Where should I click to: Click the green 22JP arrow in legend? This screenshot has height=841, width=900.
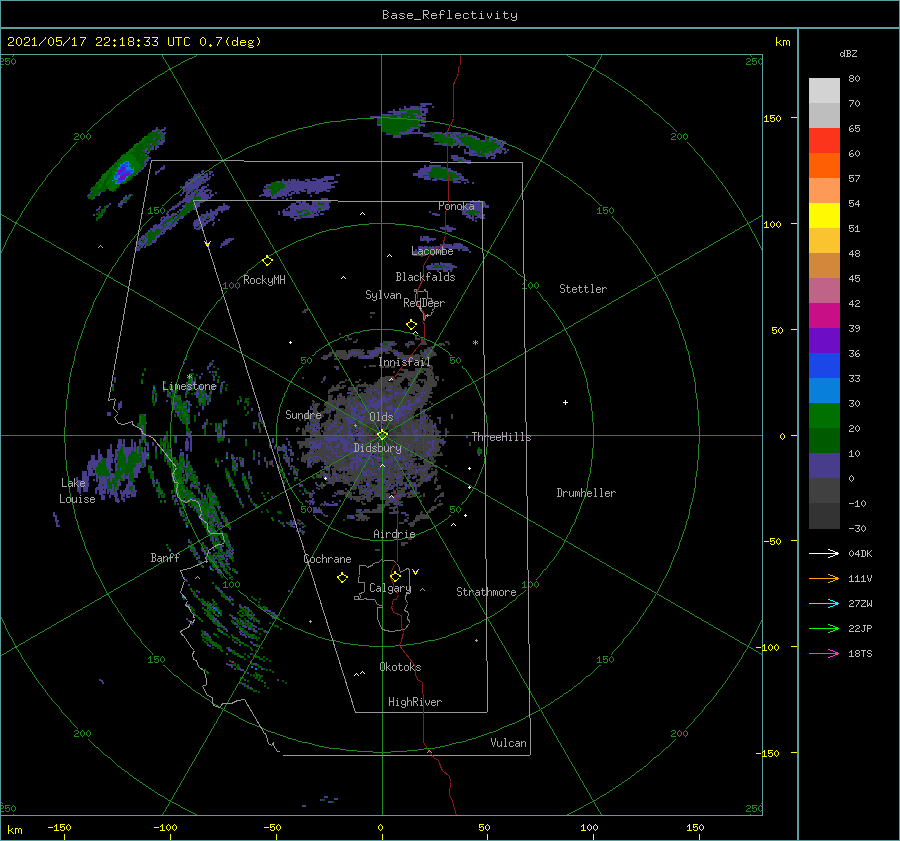[824, 629]
